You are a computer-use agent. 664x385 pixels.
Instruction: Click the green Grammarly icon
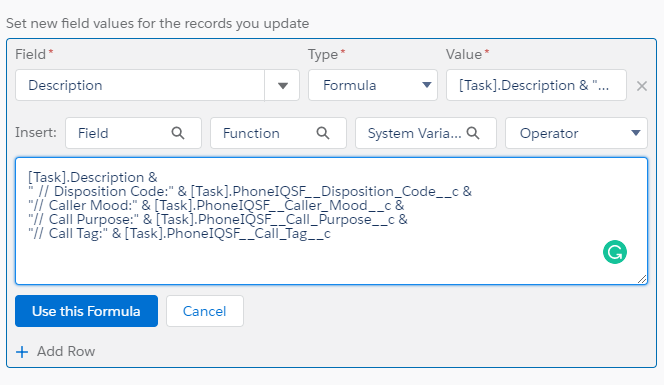pos(614,252)
